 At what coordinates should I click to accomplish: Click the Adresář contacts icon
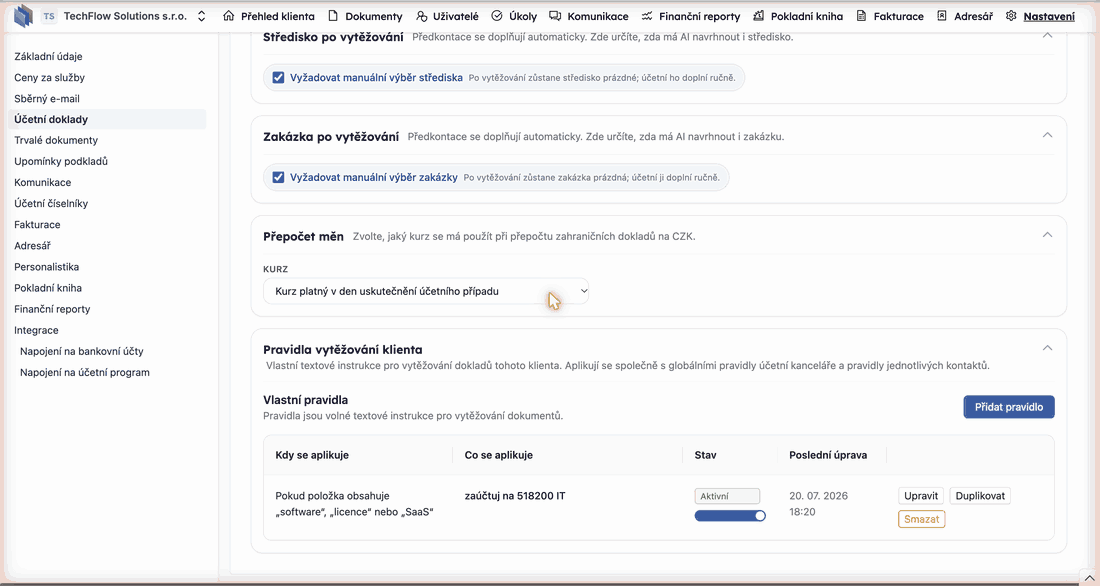click(x=941, y=16)
